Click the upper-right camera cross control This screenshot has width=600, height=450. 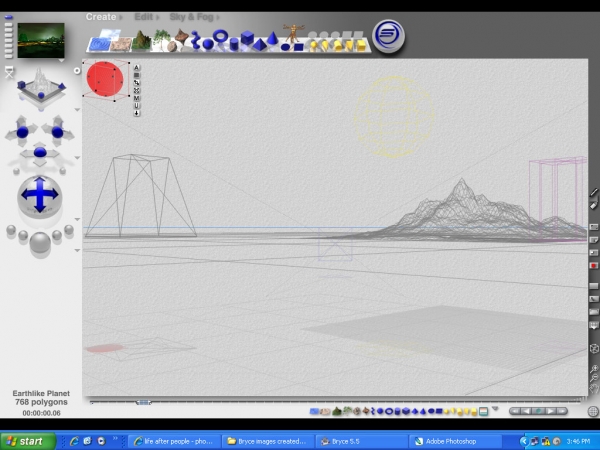click(x=57, y=132)
